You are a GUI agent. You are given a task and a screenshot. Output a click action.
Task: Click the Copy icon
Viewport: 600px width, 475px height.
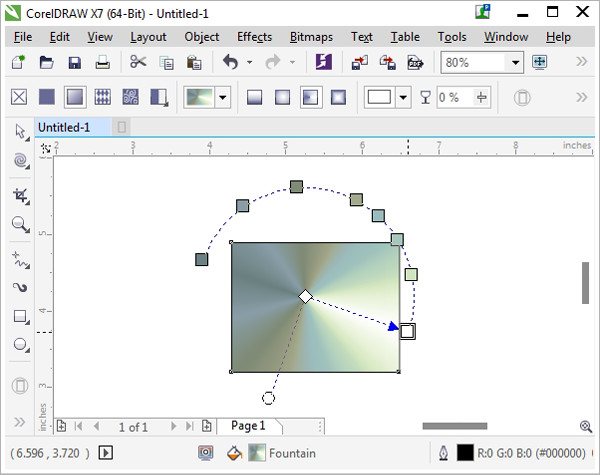coord(166,62)
